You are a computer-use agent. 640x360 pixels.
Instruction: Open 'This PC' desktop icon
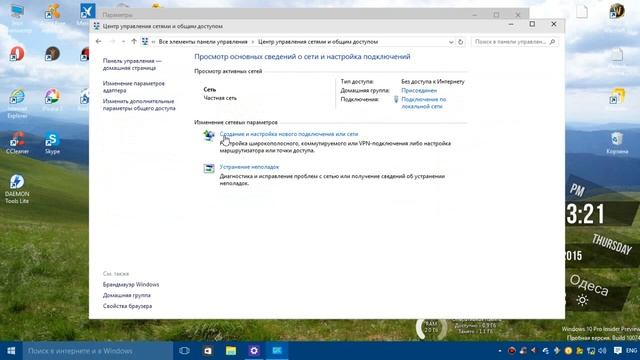point(17,18)
